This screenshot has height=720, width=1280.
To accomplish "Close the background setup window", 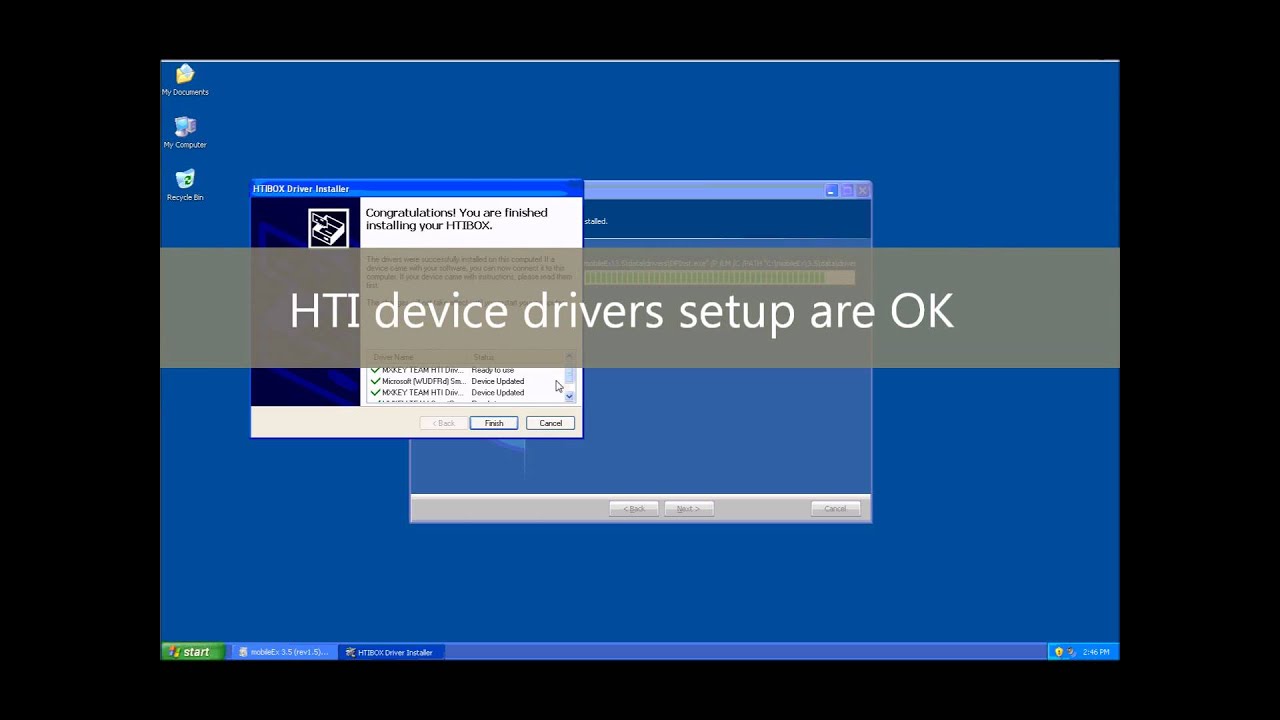I will click(863, 190).
